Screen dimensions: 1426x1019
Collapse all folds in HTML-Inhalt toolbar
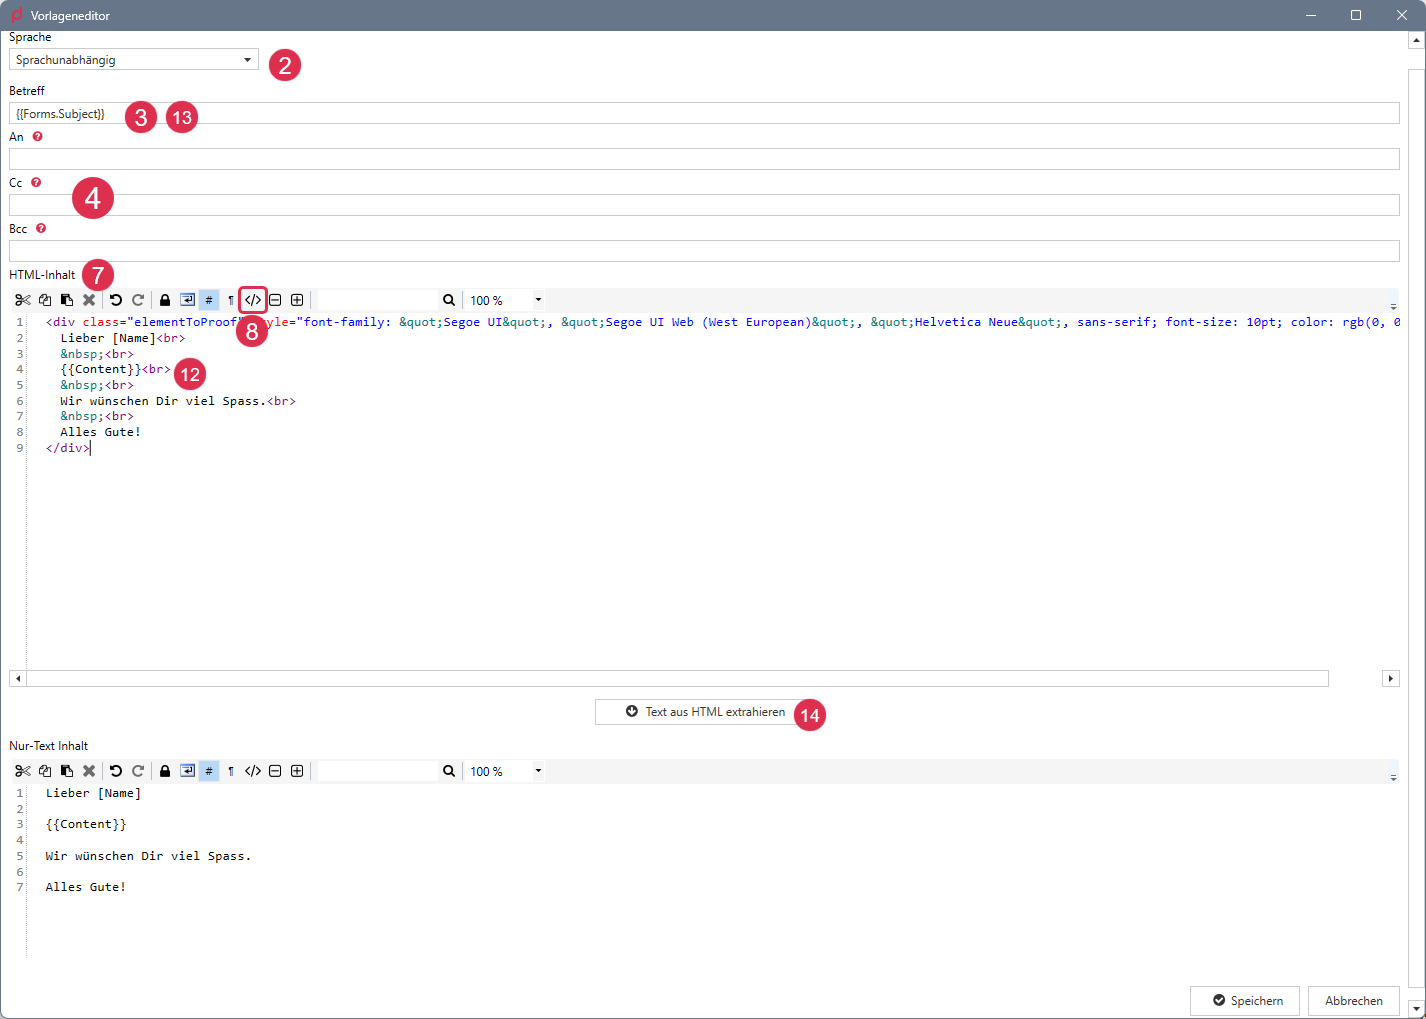point(275,300)
